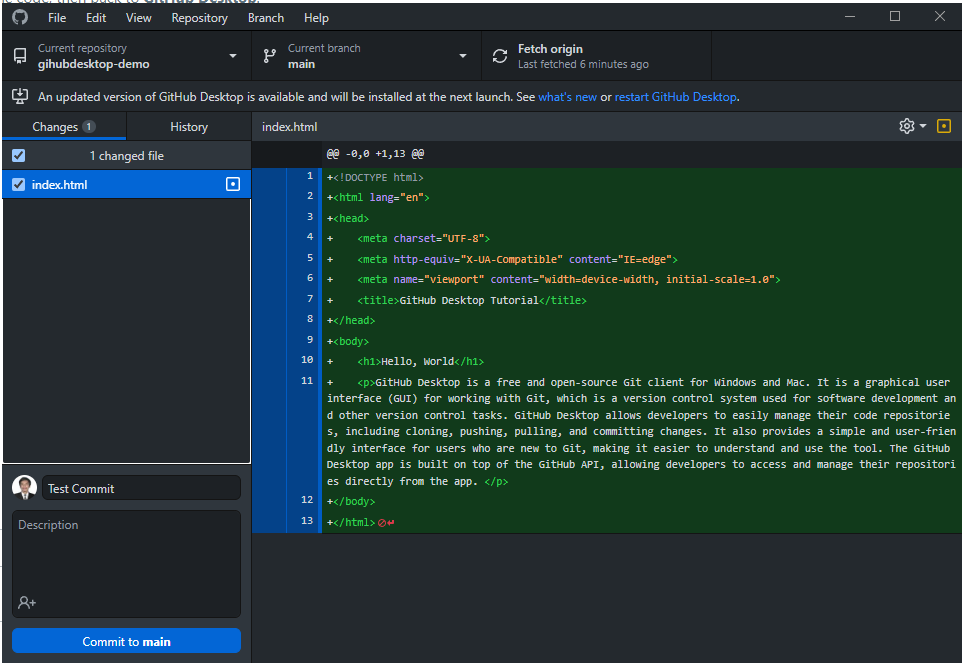966x666 pixels.
Task: Click the repository icon beside Current repository
Action: pos(20,56)
